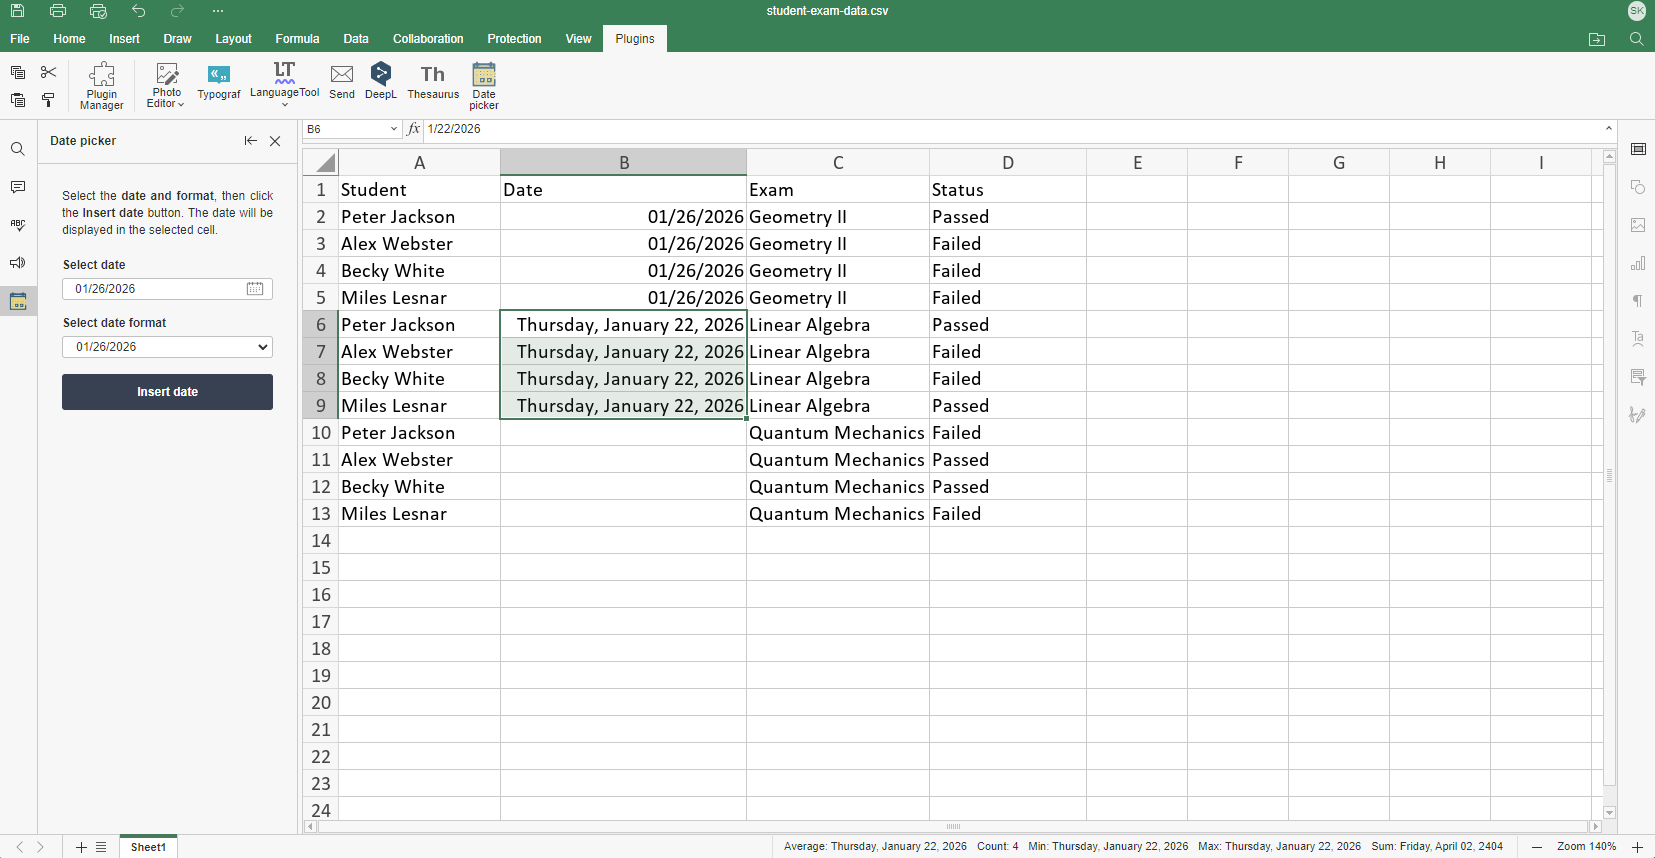Add a new sheet with plus button

click(82, 847)
